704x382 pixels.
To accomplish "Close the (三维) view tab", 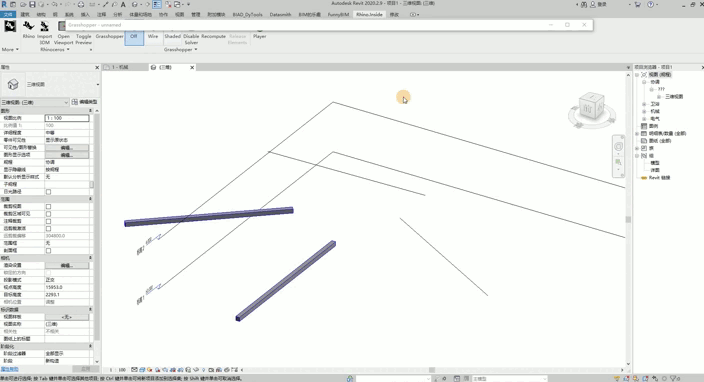I will pos(192,67).
